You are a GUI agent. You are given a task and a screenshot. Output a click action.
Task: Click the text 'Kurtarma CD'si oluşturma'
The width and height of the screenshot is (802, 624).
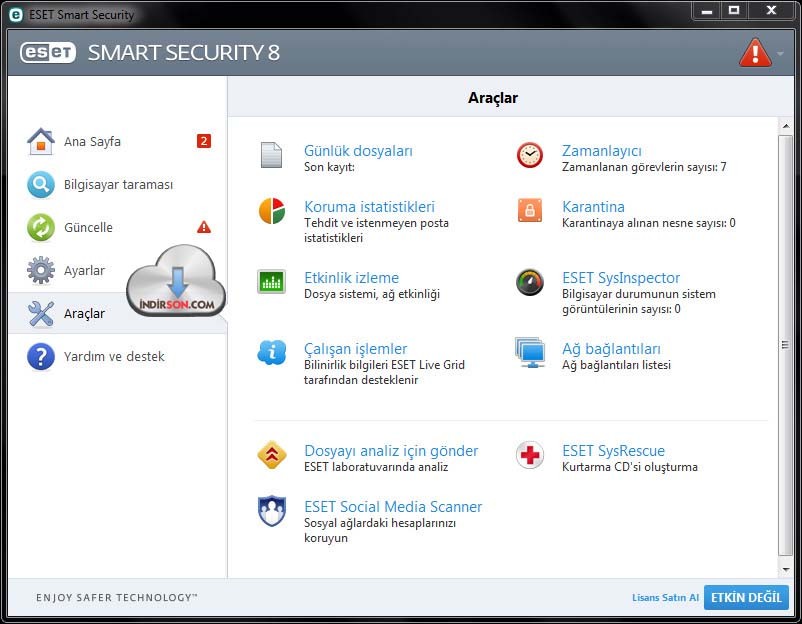(630, 467)
